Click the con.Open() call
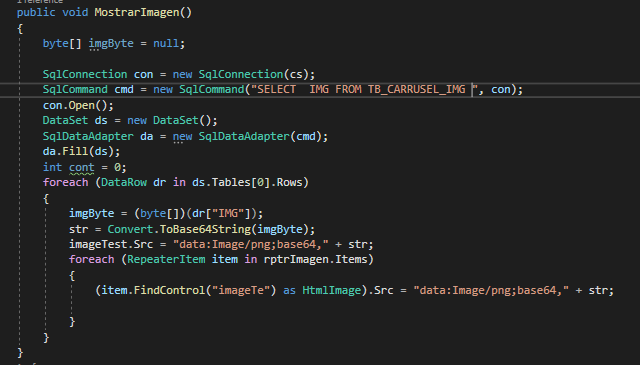This screenshot has height=365, width=640. coord(78,105)
